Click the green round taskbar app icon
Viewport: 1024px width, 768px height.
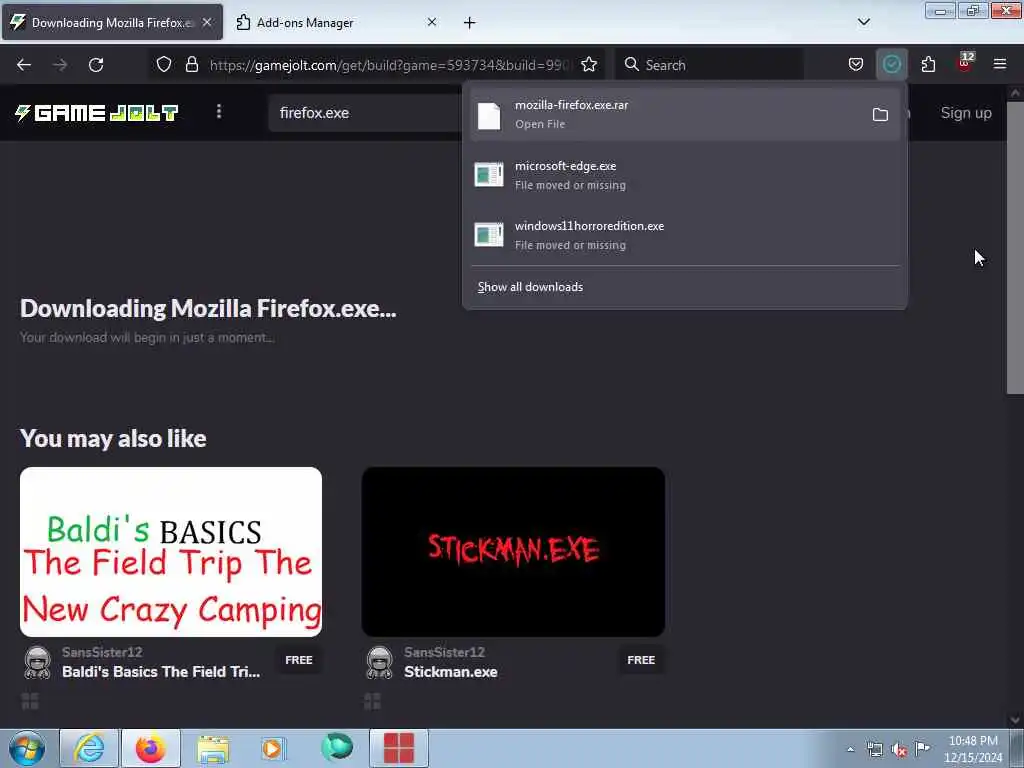tap(337, 747)
